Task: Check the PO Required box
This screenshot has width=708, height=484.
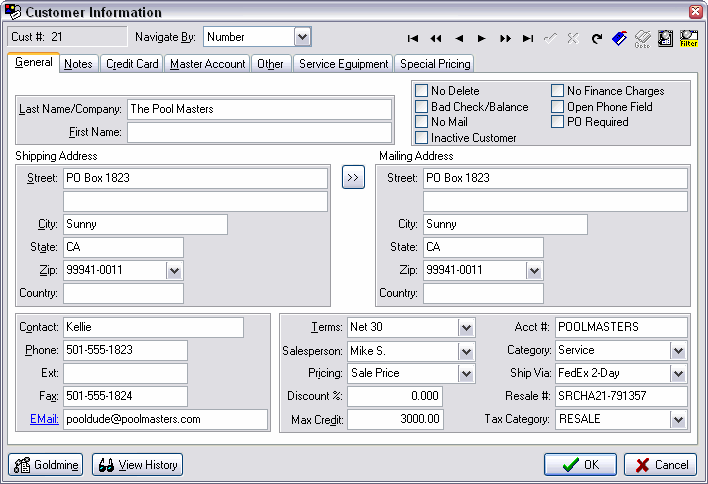Action: click(x=557, y=122)
